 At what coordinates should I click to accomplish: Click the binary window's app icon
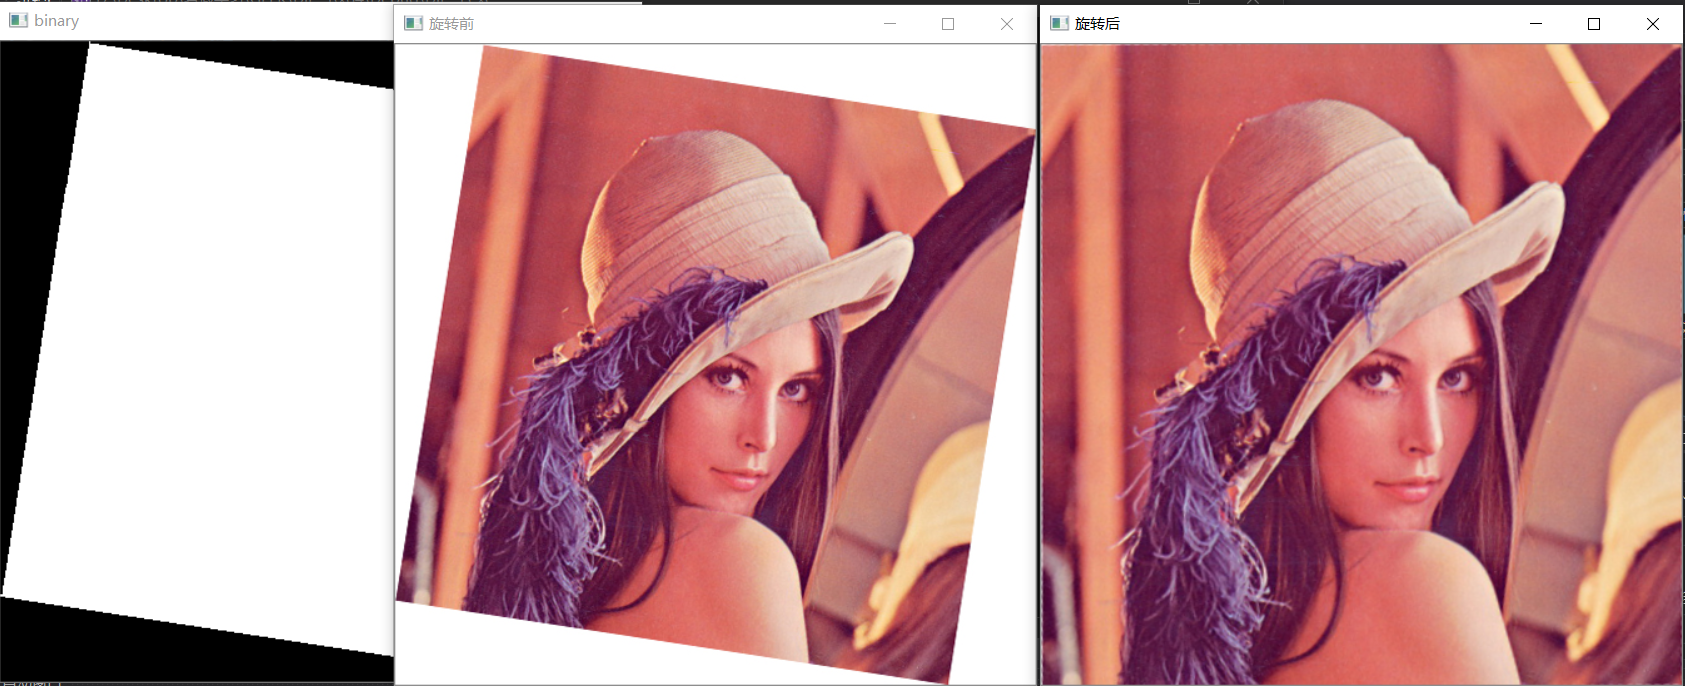coord(18,20)
